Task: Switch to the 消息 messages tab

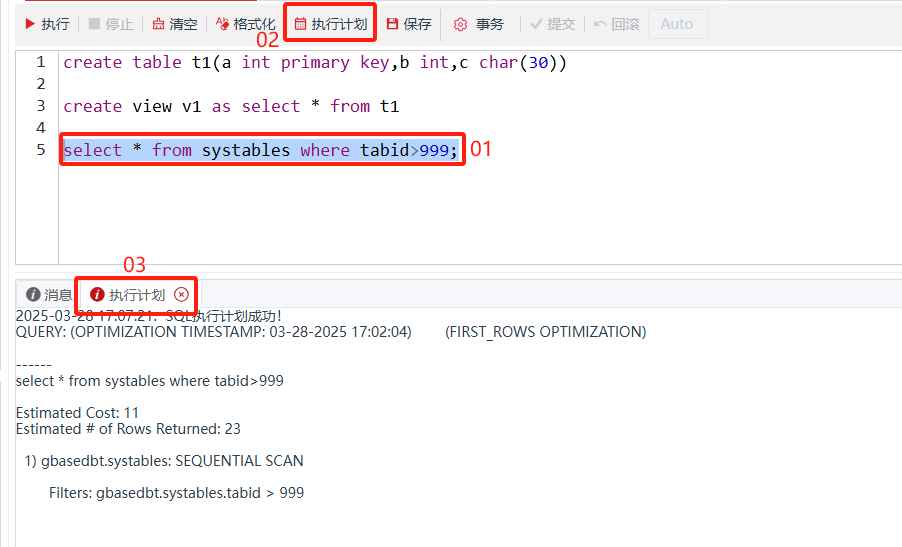Action: pyautogui.click(x=49, y=295)
